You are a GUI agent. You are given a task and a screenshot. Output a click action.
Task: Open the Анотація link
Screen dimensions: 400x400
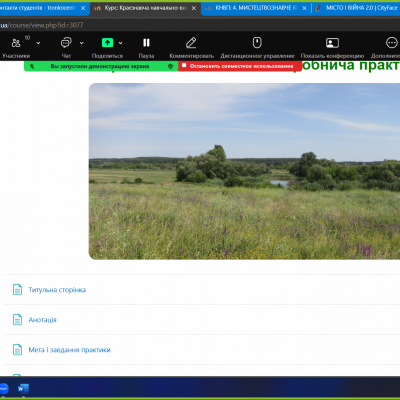pos(42,320)
